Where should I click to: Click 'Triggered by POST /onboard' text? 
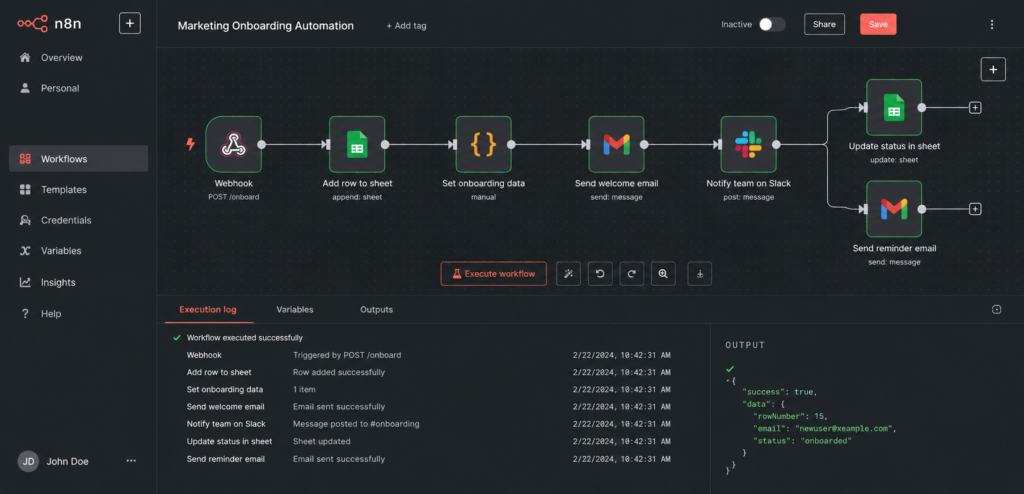tap(347, 355)
